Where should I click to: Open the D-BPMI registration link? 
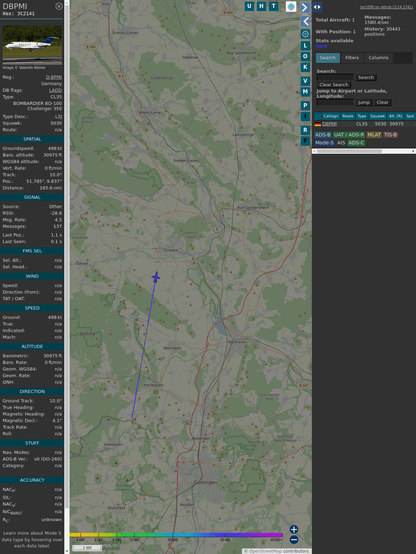point(54,77)
